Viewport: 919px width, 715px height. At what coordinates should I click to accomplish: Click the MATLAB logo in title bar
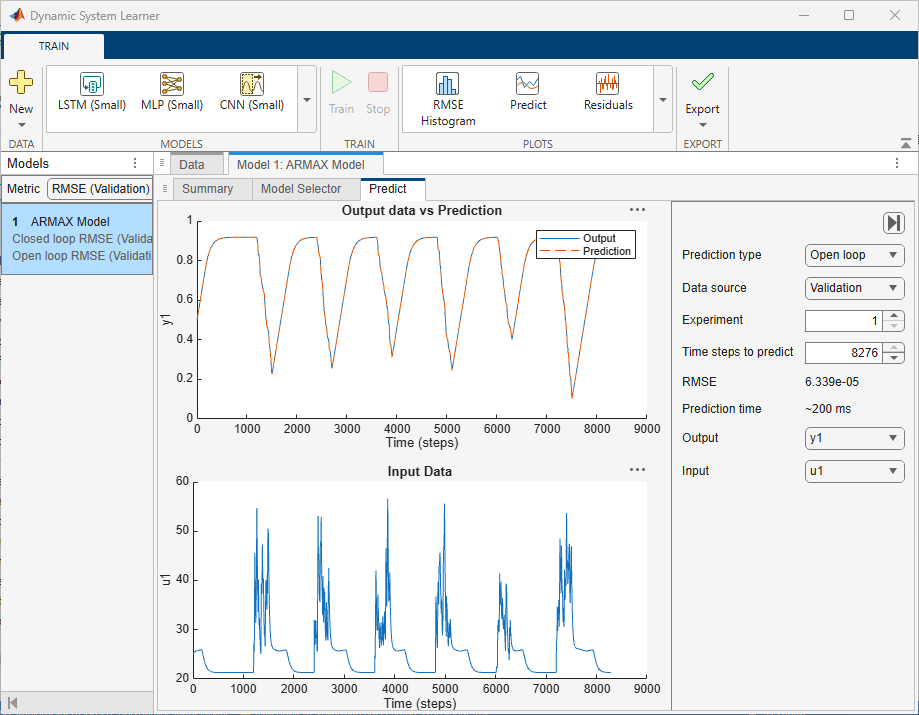16,15
